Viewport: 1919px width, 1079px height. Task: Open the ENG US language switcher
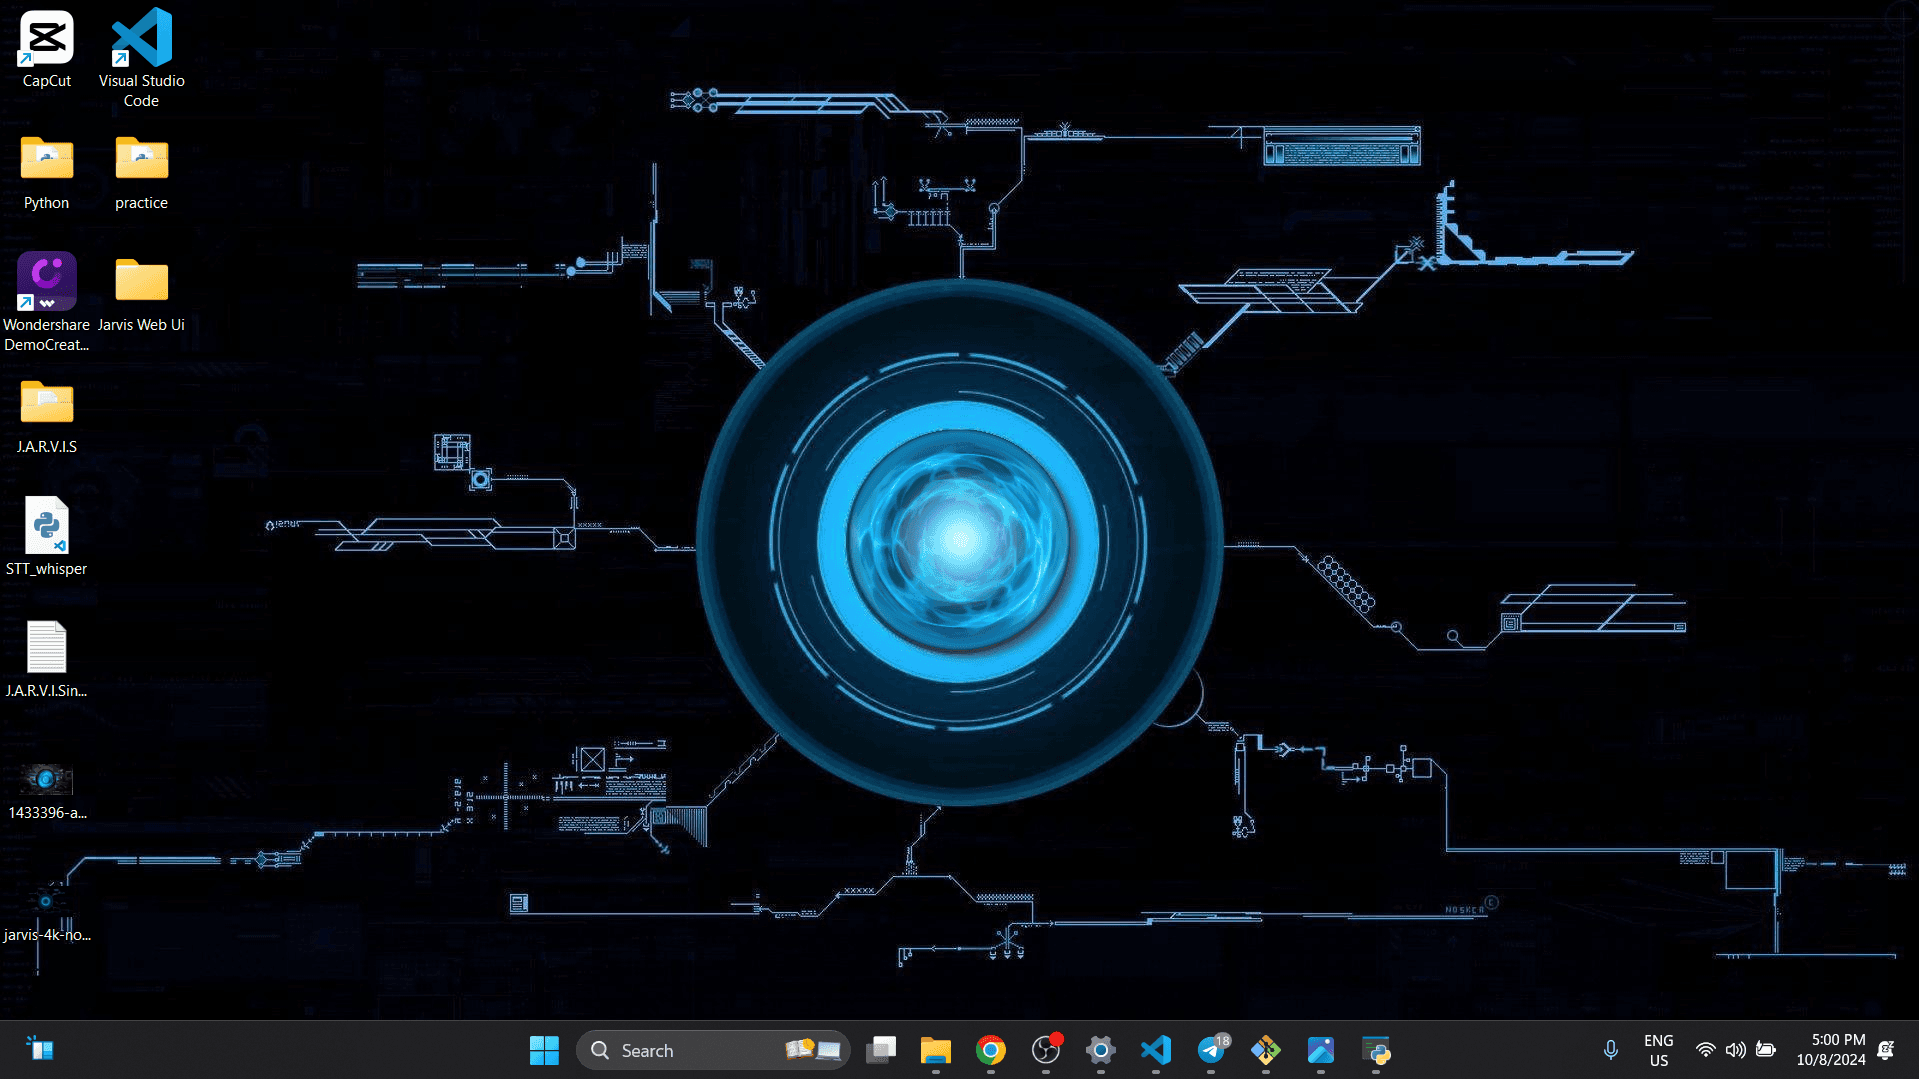(1658, 1050)
